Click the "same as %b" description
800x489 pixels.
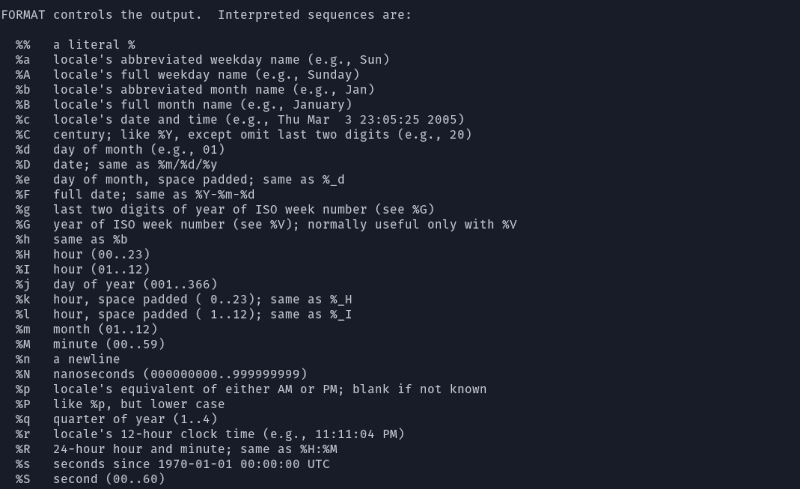tap(91, 240)
